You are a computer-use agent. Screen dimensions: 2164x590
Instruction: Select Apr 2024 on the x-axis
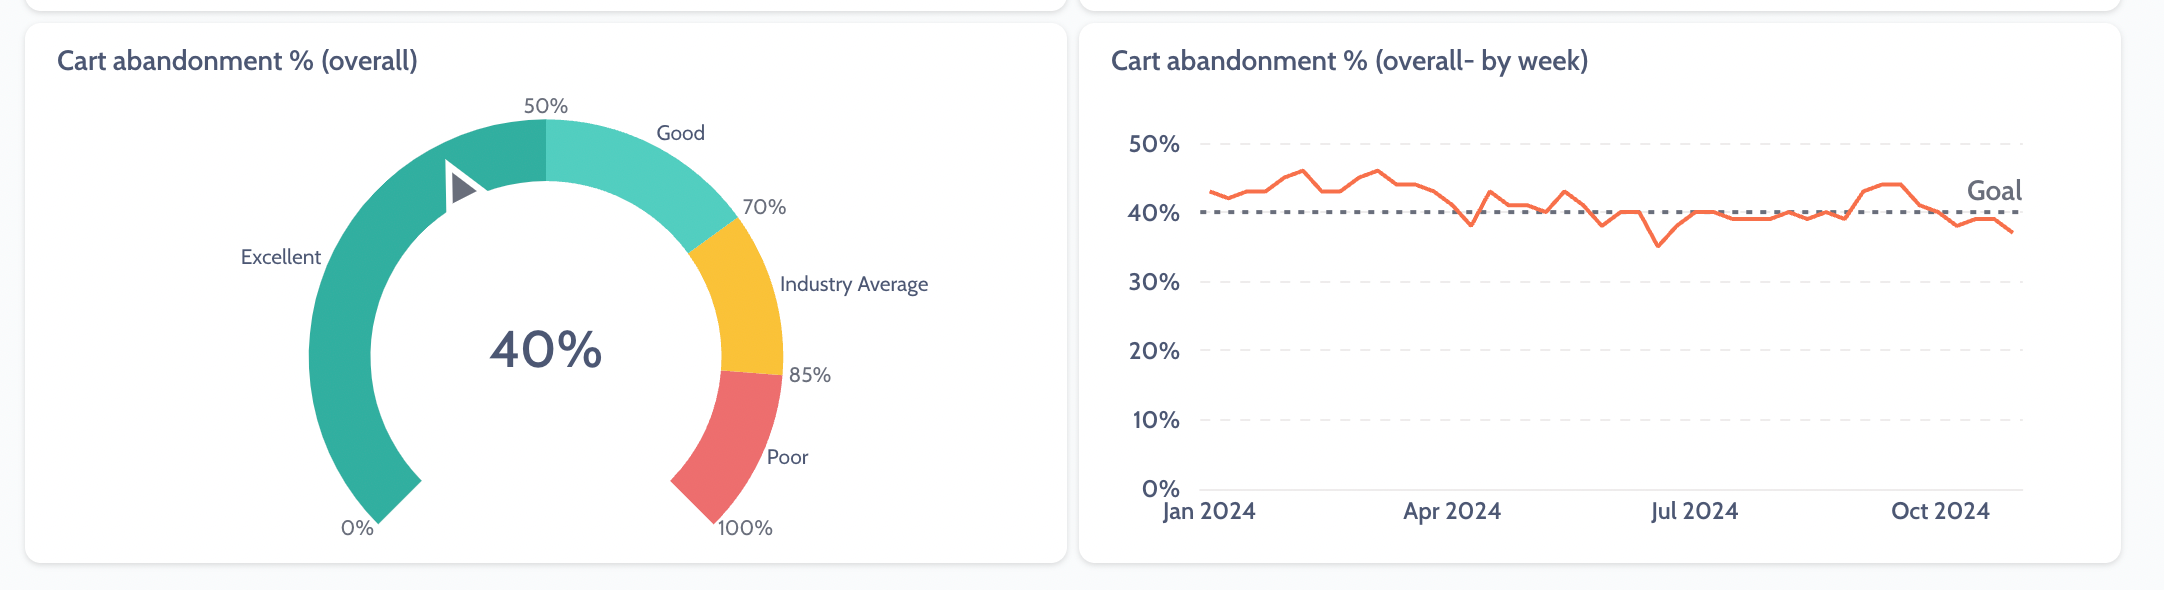(x=1452, y=511)
